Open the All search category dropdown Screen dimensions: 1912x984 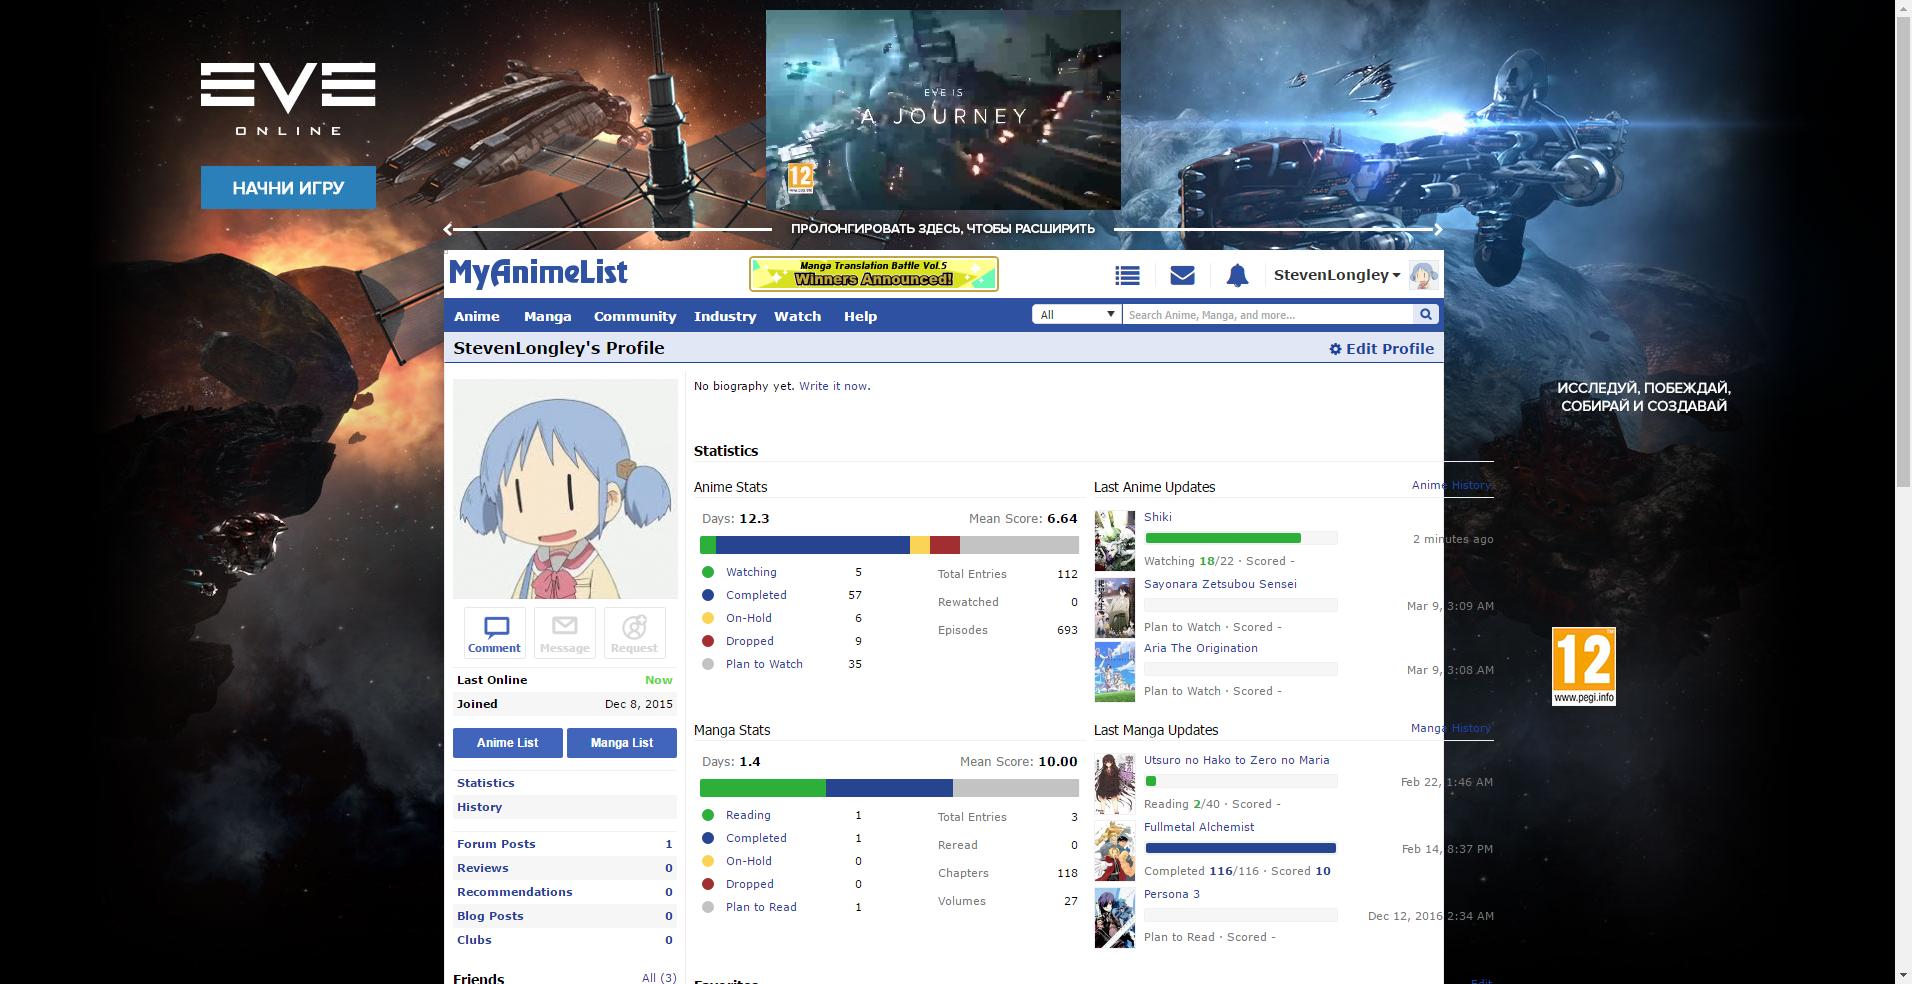pos(1076,315)
